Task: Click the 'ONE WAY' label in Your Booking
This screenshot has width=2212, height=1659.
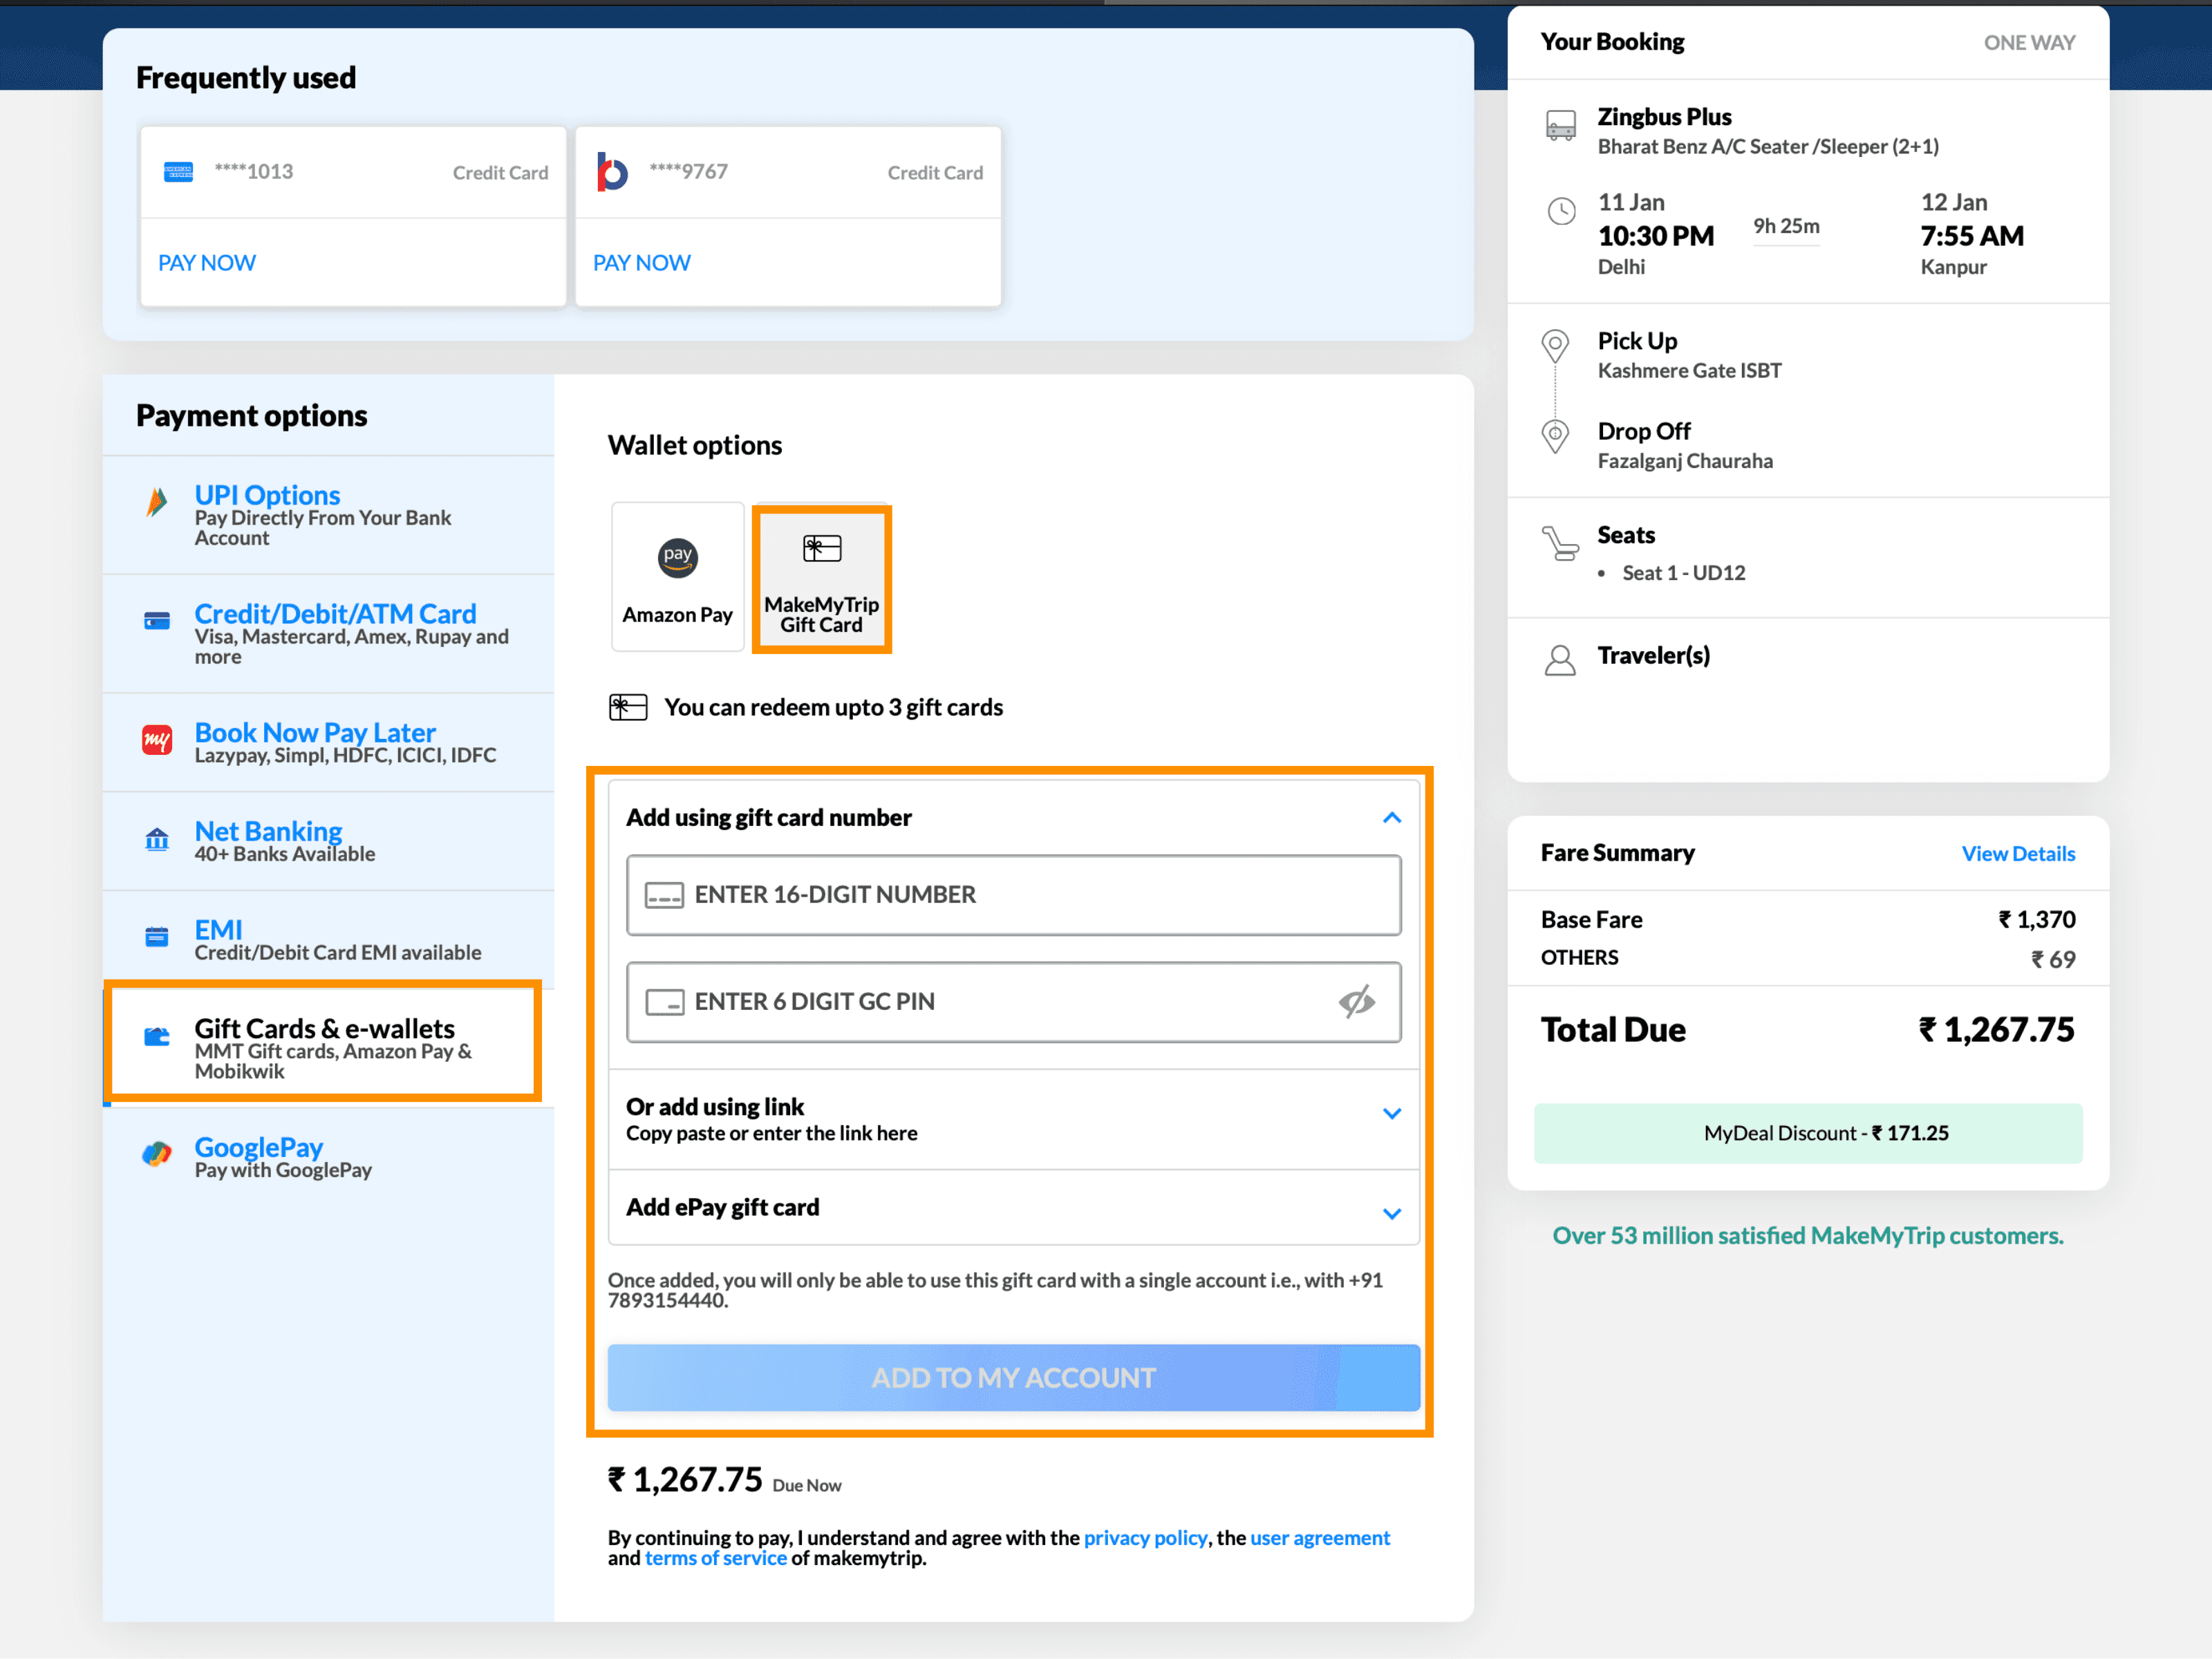Action: [x=2029, y=43]
